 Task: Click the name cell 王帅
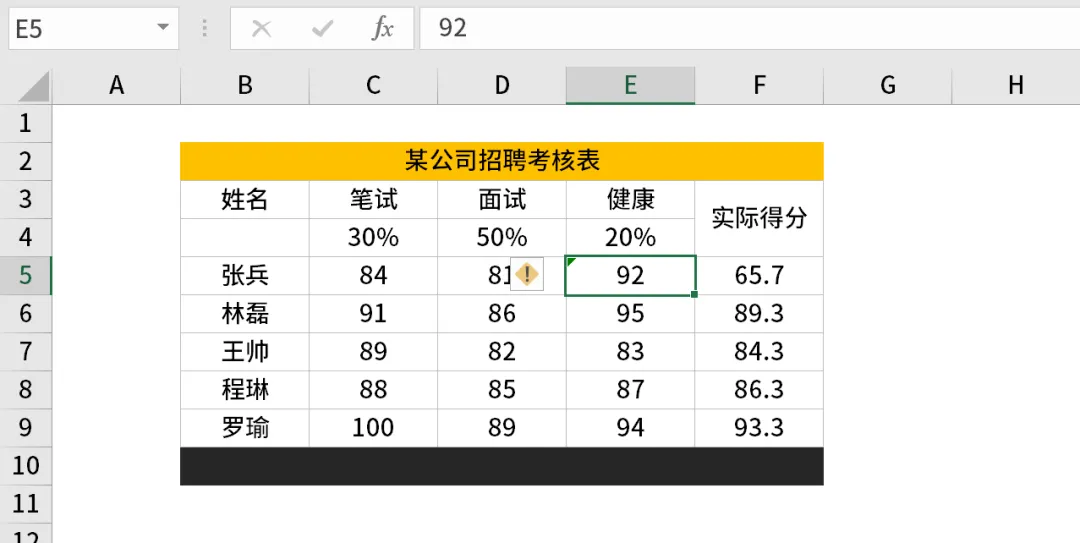245,352
